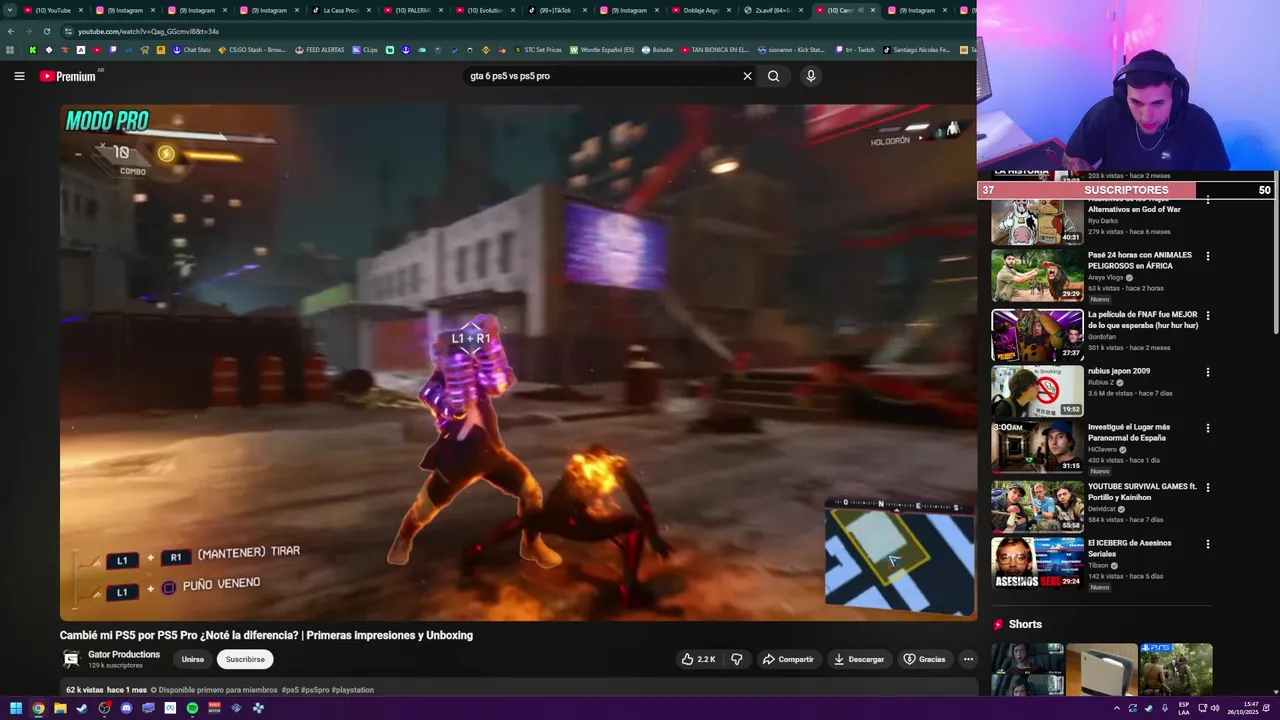Clear the search text with the X

point(747,76)
